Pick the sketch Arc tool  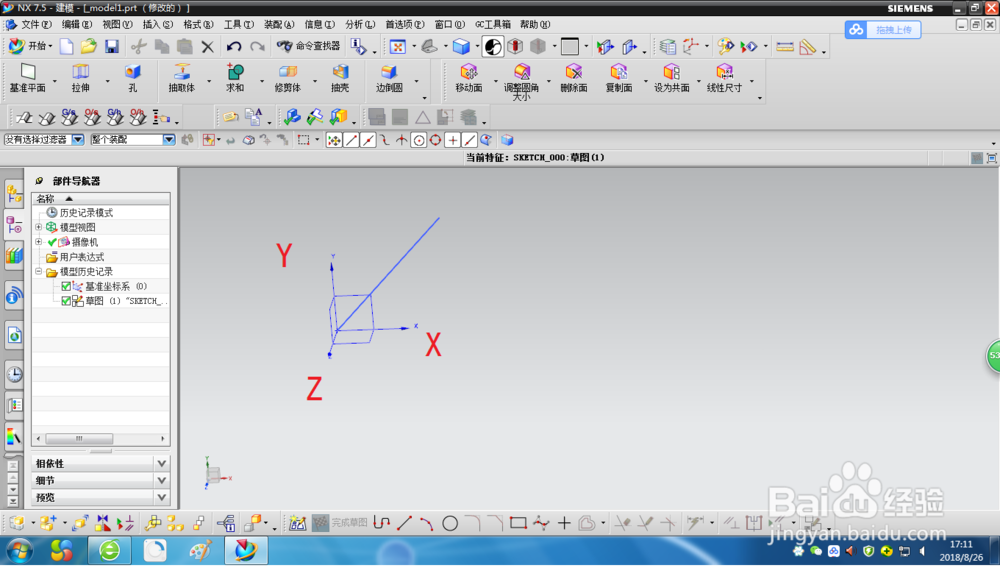pyautogui.click(x=427, y=523)
